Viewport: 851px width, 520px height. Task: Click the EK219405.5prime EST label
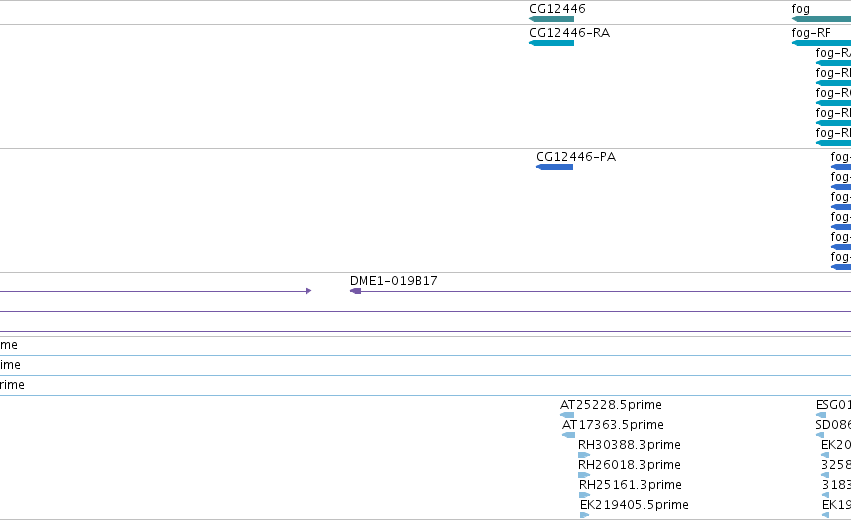click(634, 505)
